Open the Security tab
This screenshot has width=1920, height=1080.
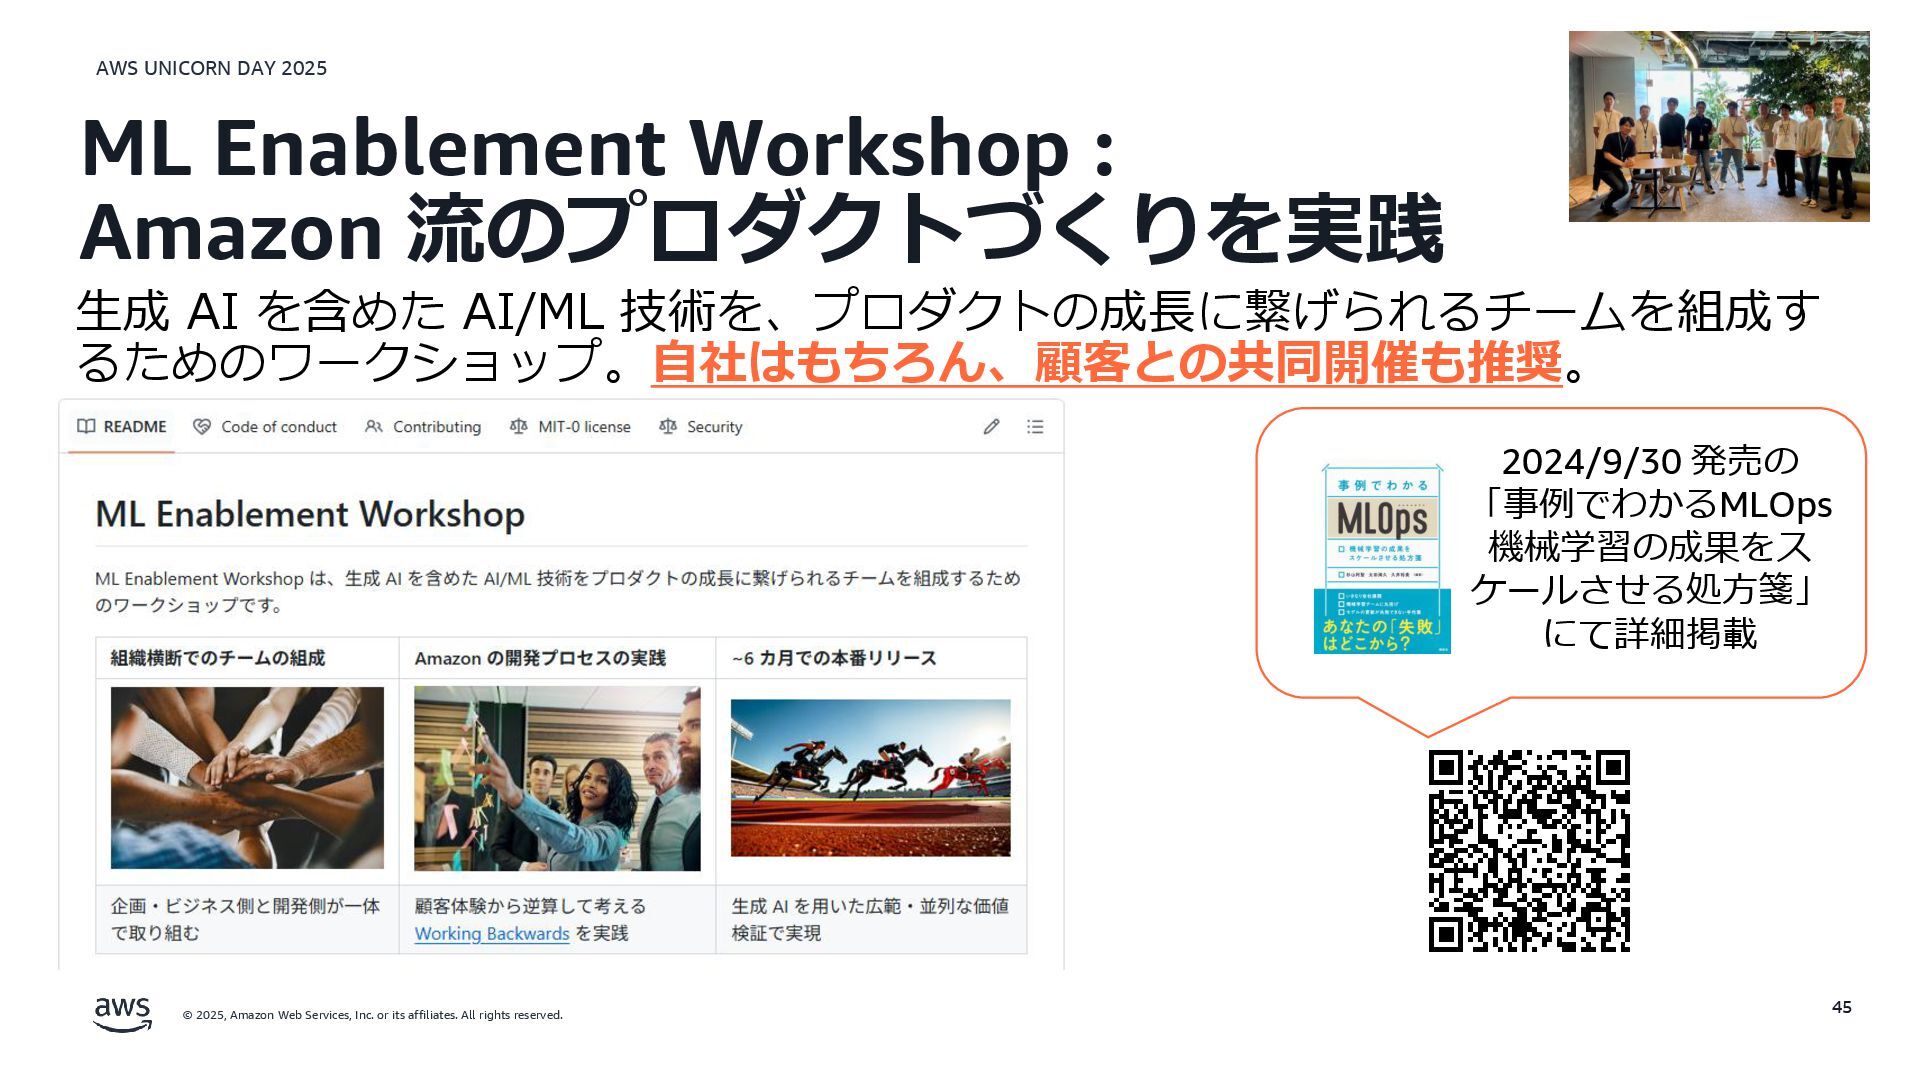(x=700, y=427)
